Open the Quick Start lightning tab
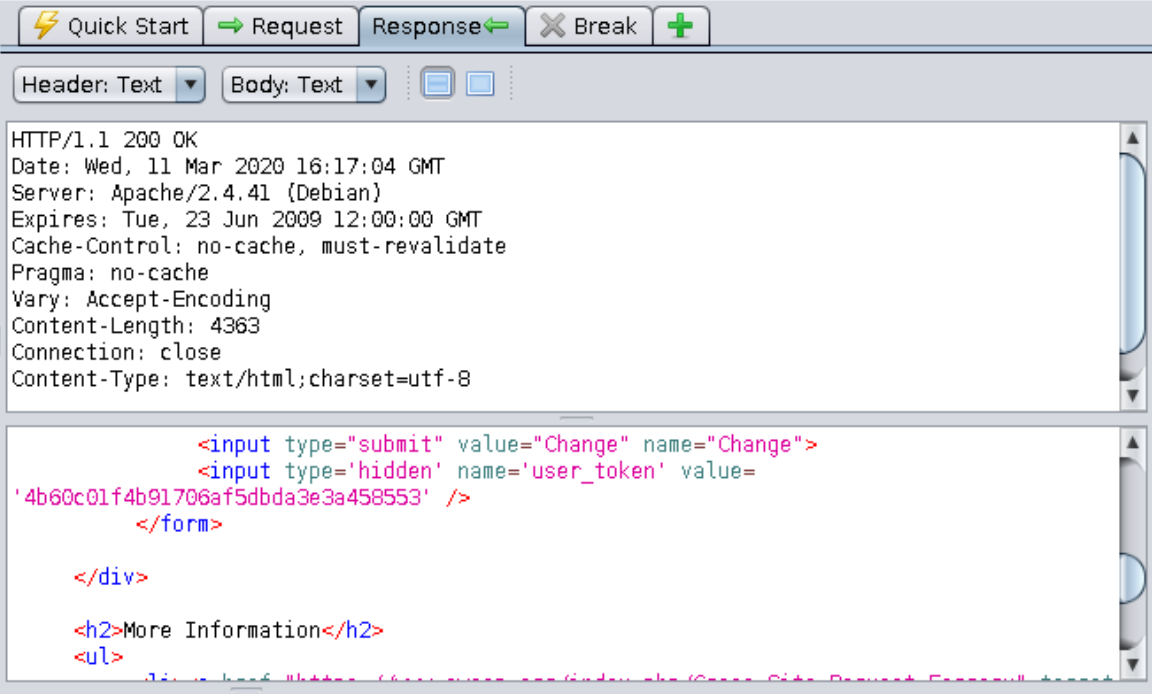1152x694 pixels. tap(110, 26)
